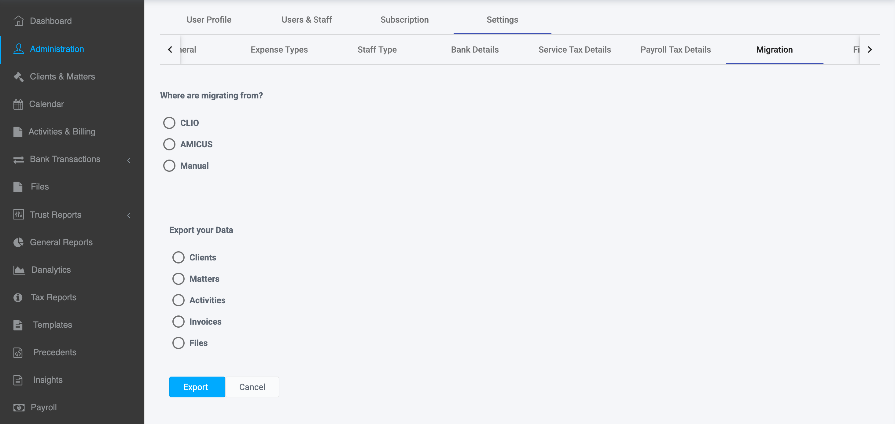Click the 'Export your Data' heading
Screen dimensions: 895x424
[x=201, y=231]
